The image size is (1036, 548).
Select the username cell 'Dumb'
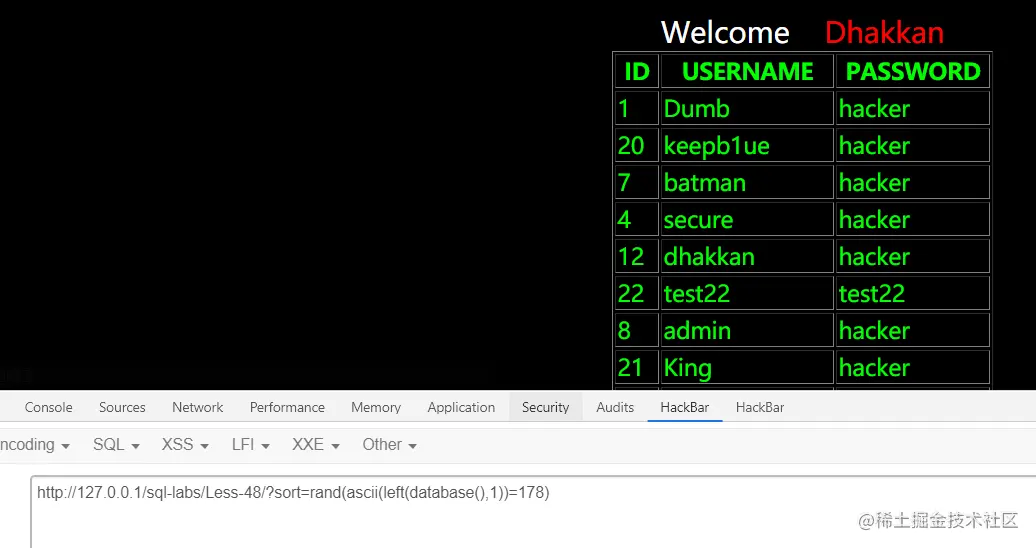coord(747,108)
